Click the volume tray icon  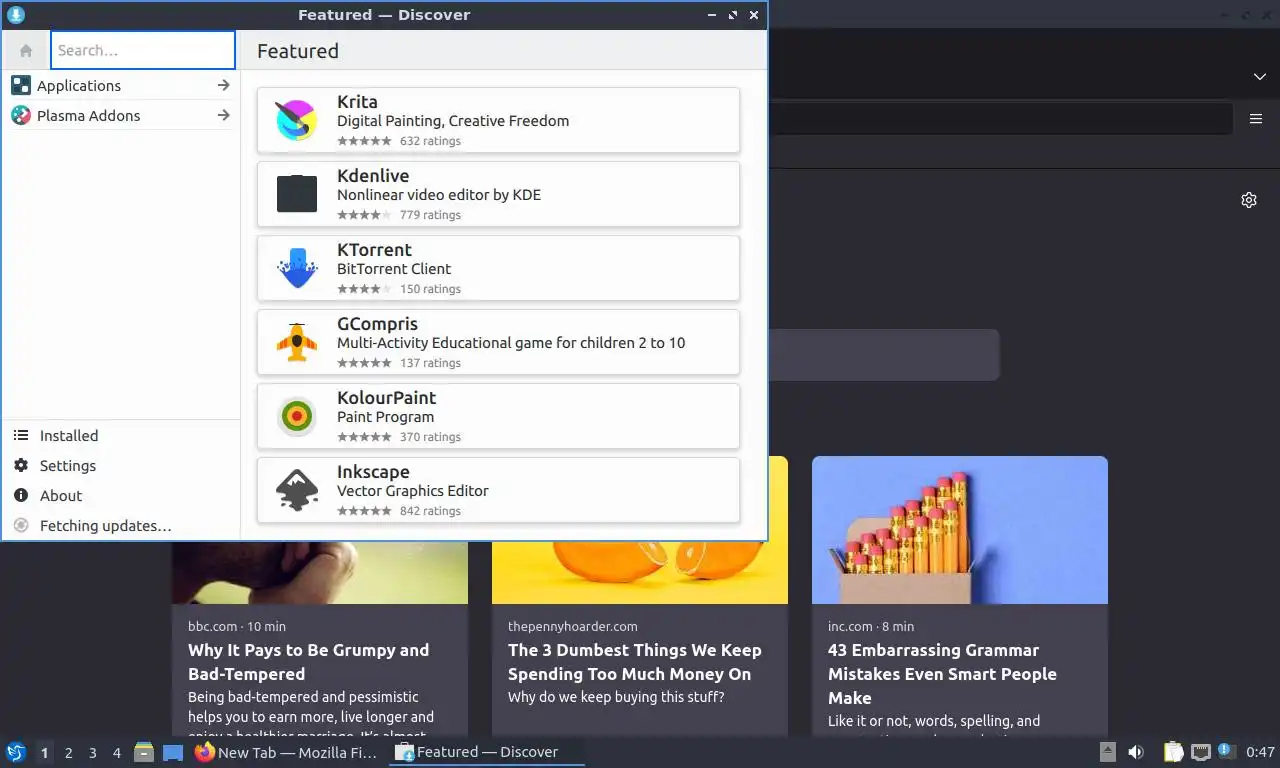1136,753
